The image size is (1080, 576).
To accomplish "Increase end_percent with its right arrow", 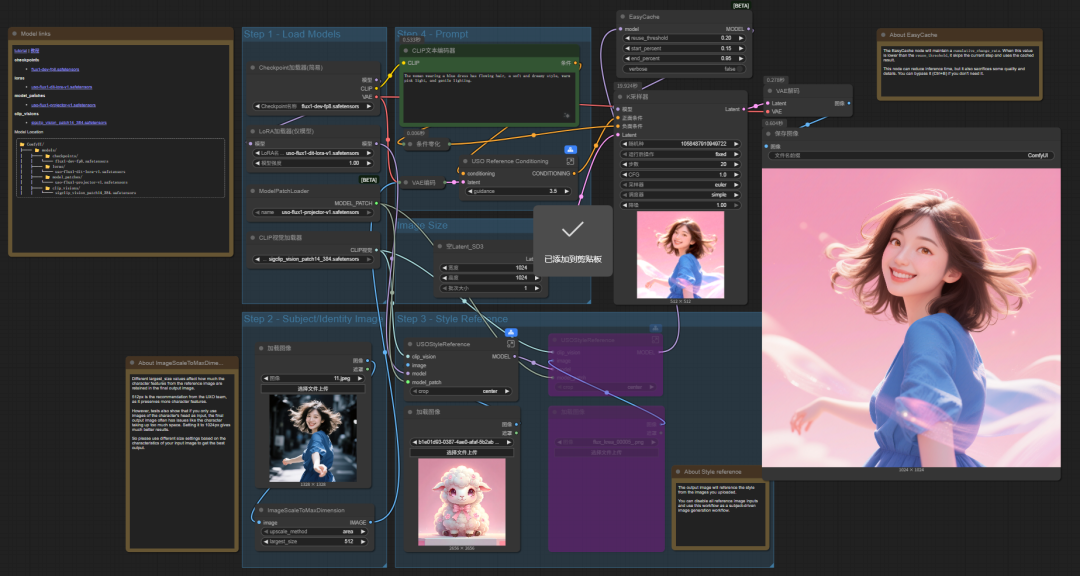I will point(741,59).
